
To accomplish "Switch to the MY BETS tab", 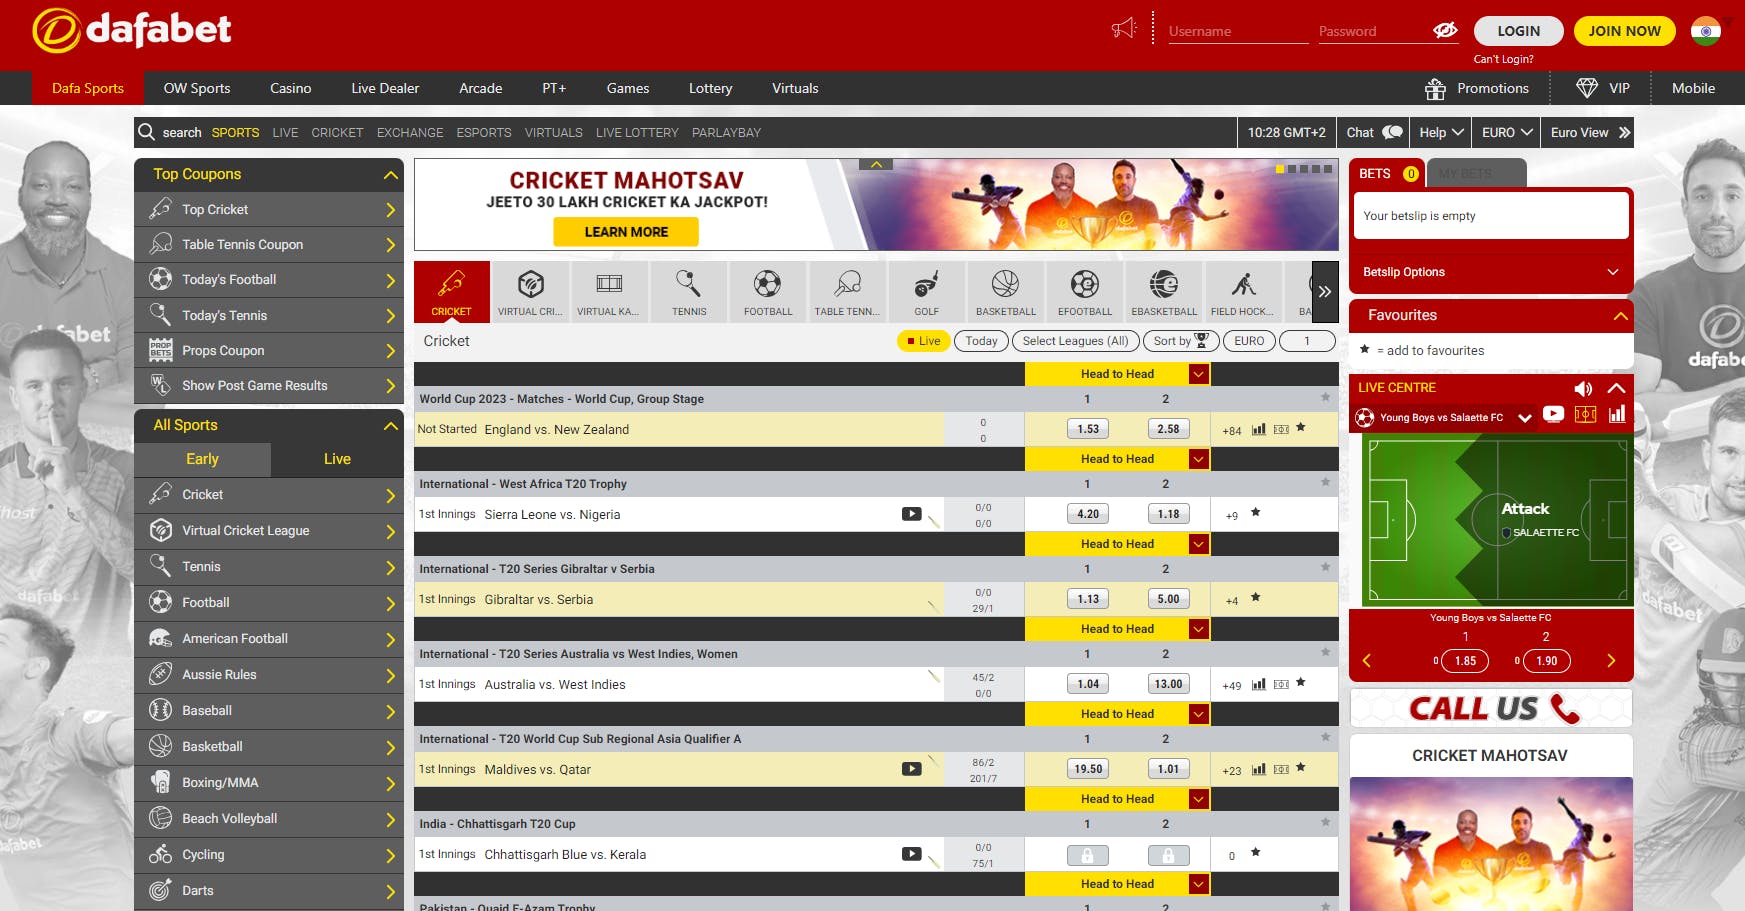I will [1476, 173].
